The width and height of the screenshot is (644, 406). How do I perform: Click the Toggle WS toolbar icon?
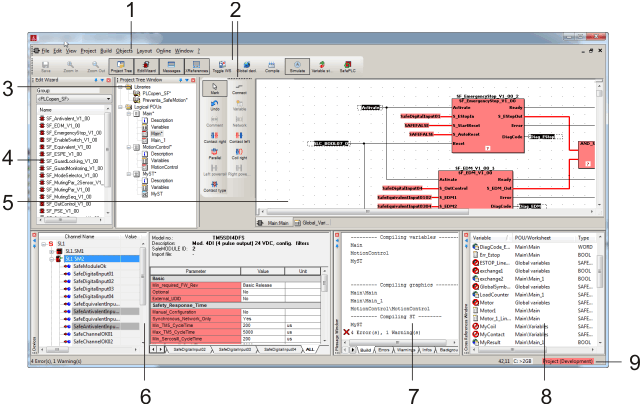coord(222,67)
